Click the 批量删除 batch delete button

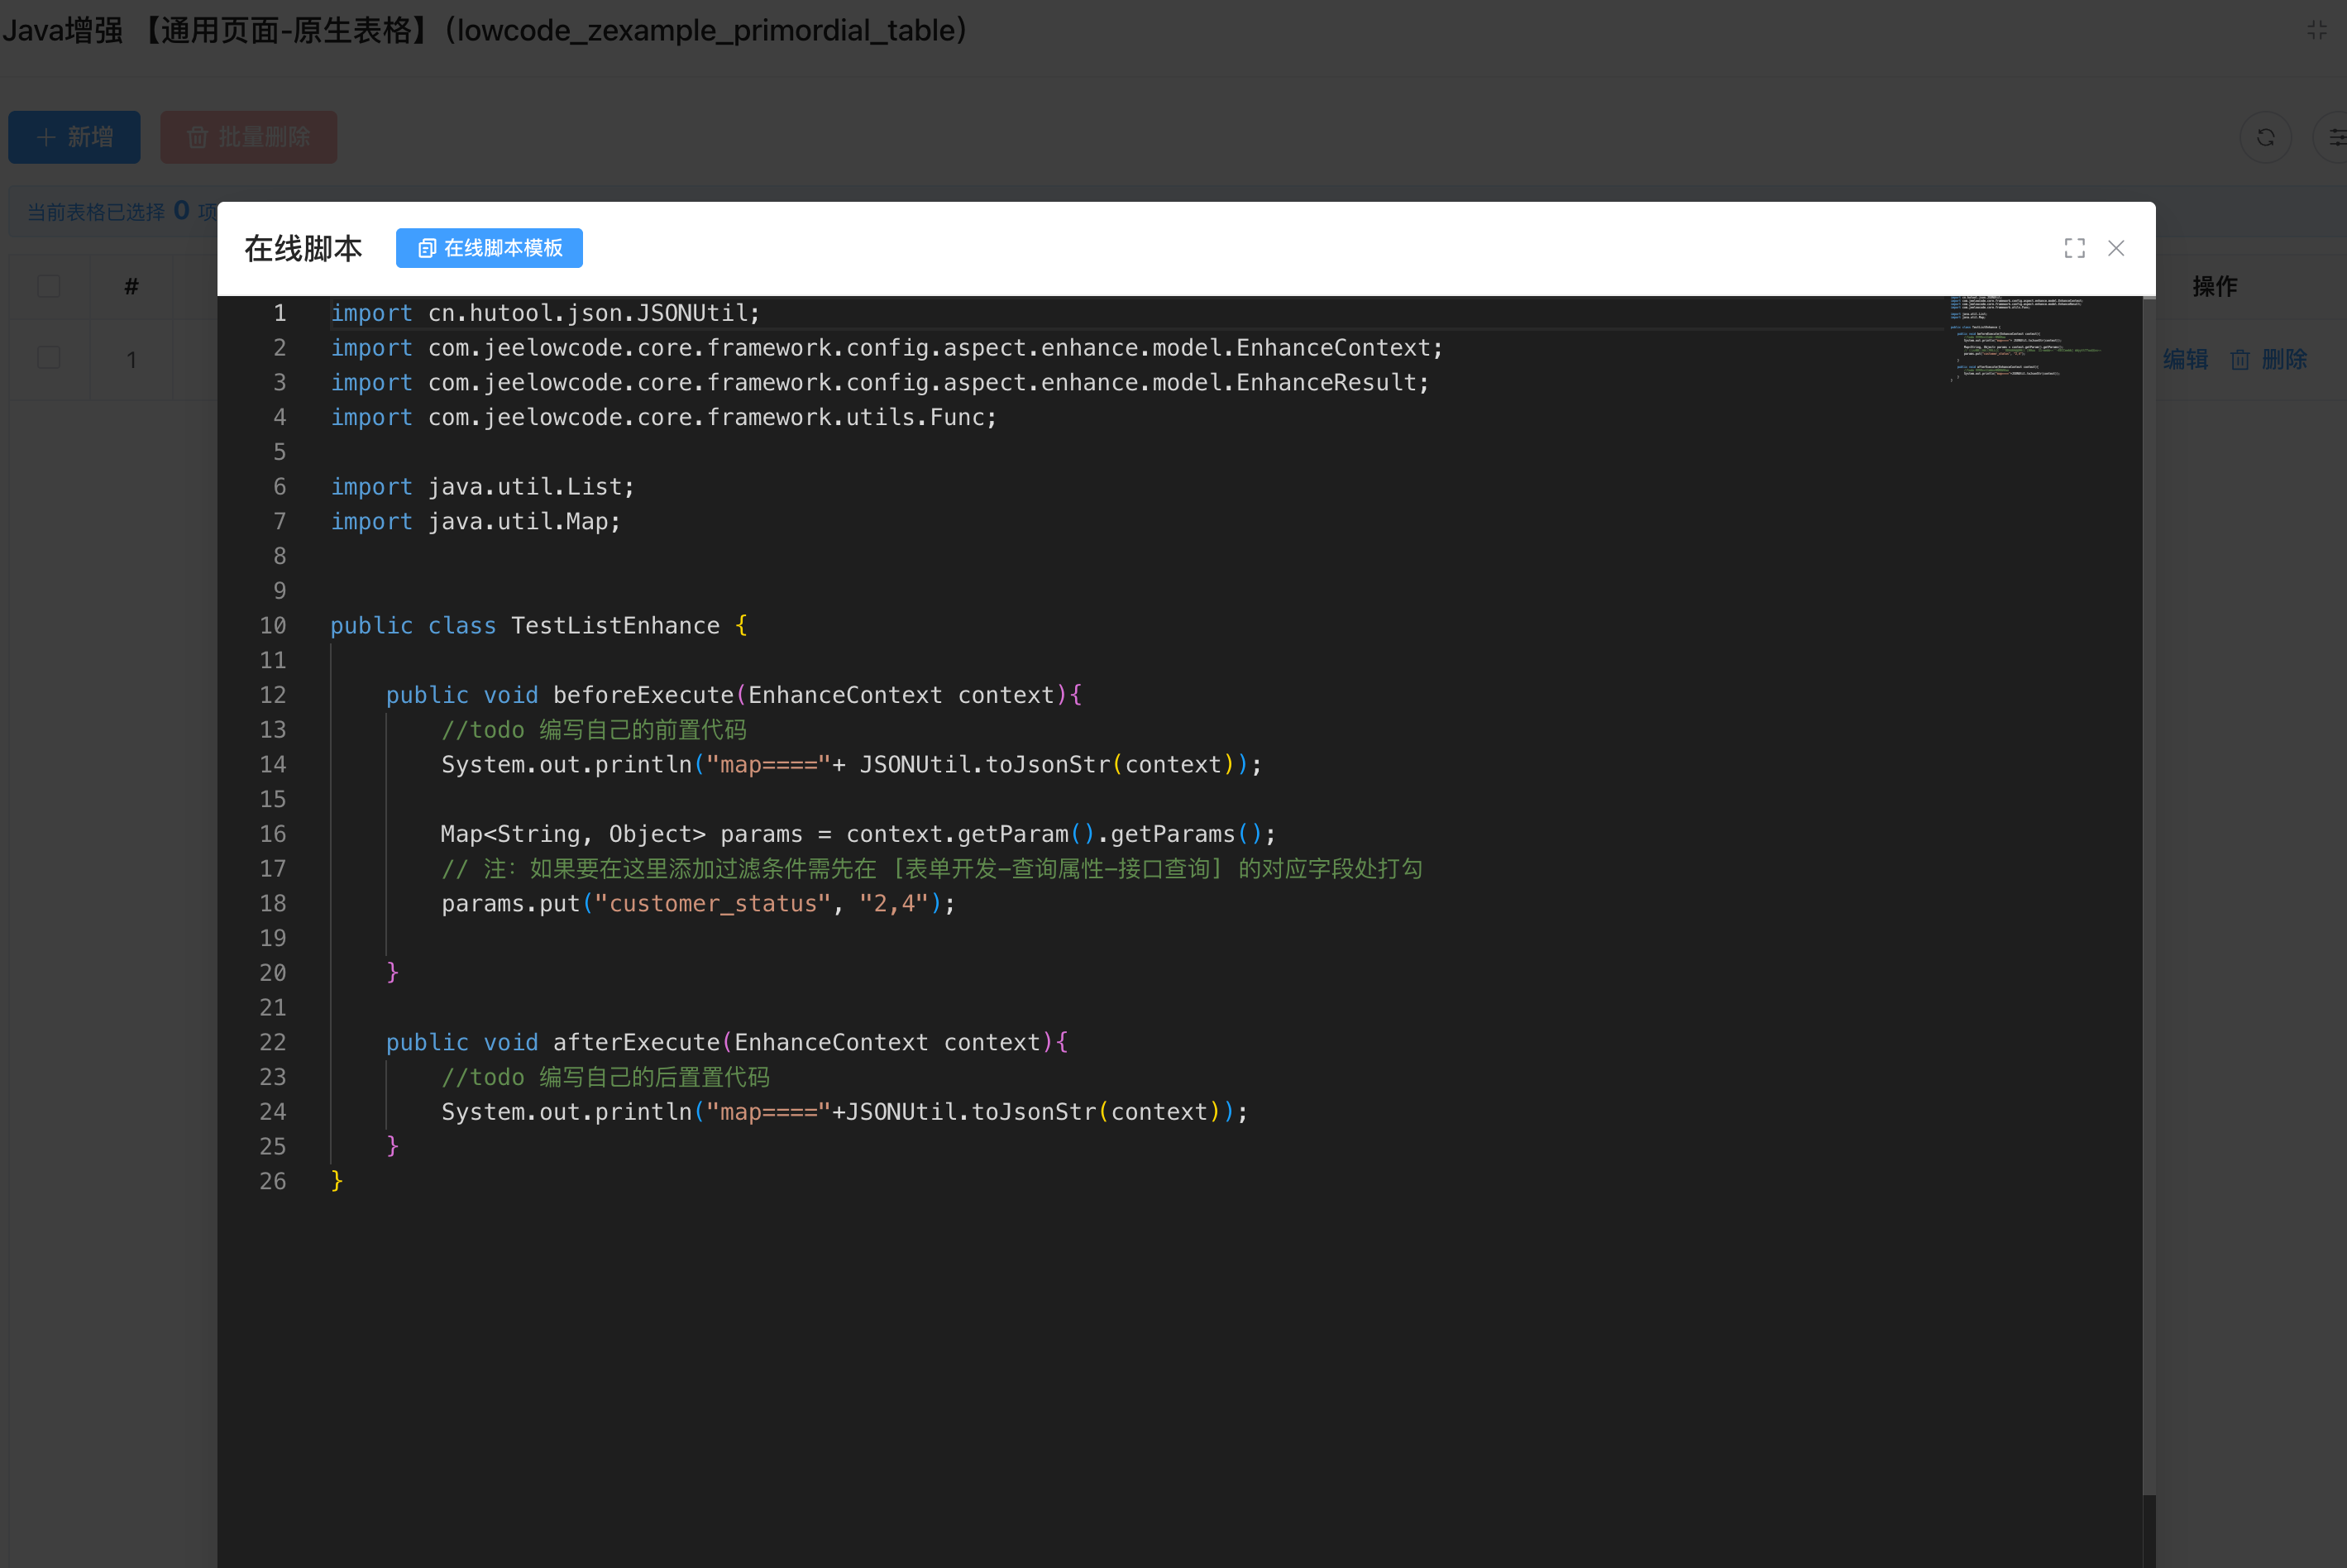(x=248, y=137)
